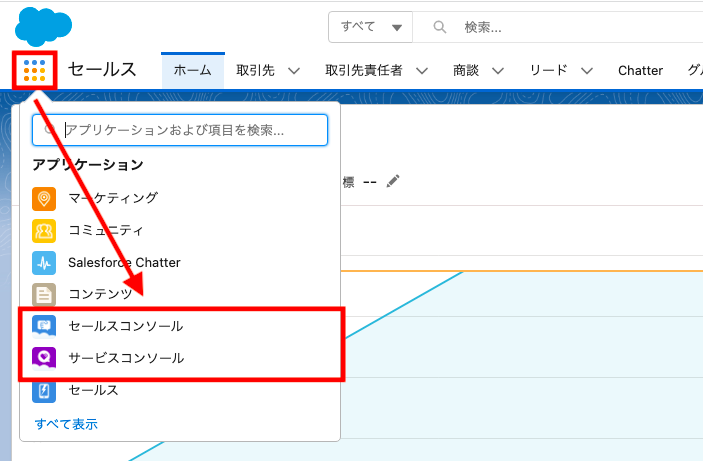Select the マーケティング app icon
This screenshot has height=461, width=703.
coord(44,198)
